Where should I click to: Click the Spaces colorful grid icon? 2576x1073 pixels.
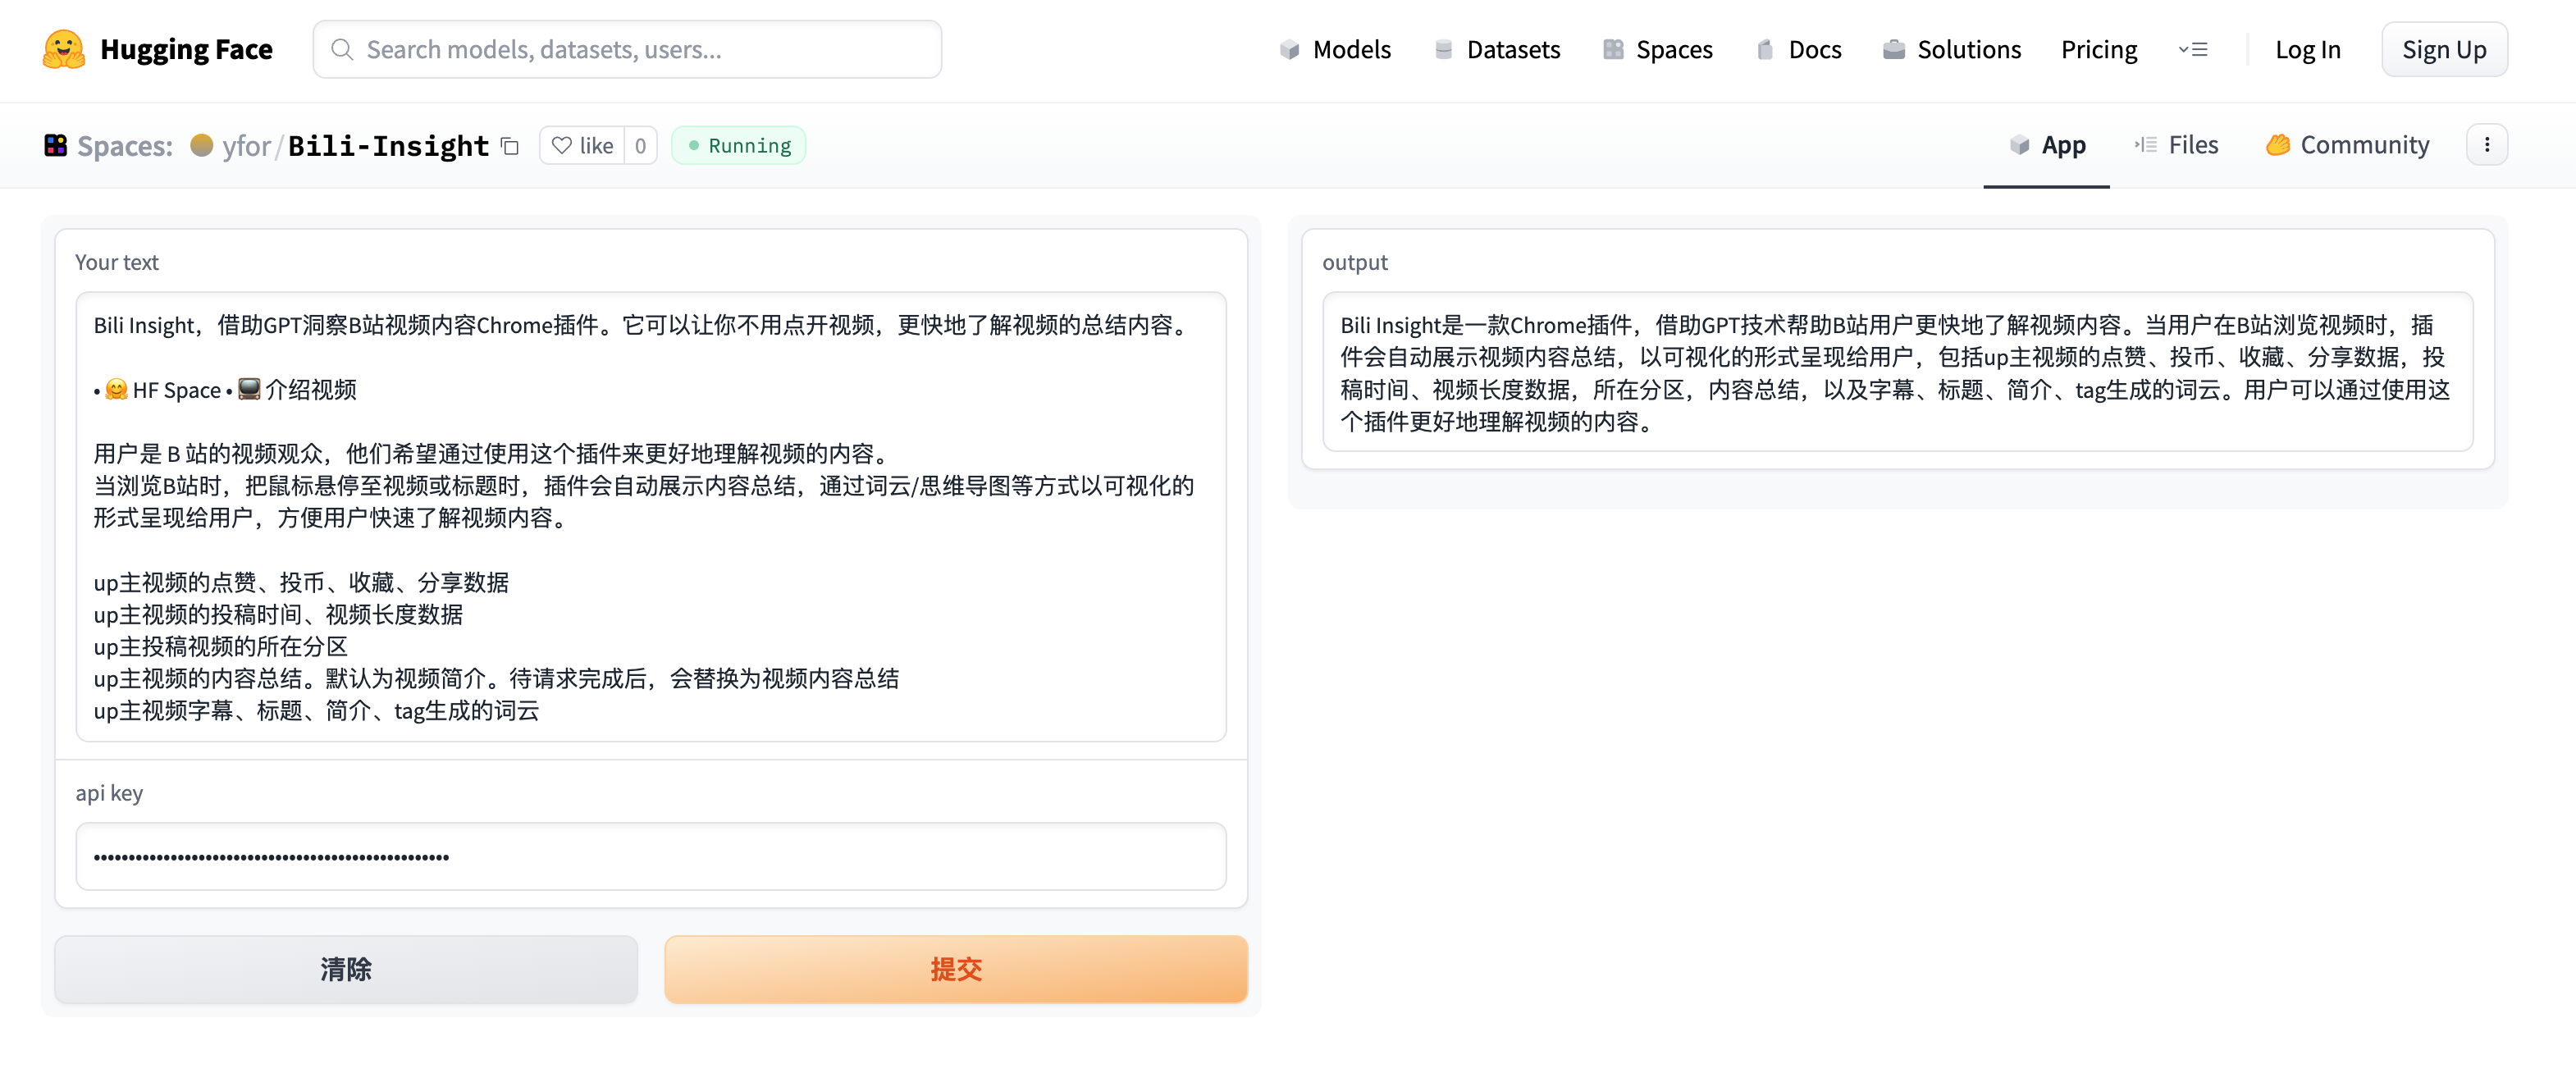[56, 146]
